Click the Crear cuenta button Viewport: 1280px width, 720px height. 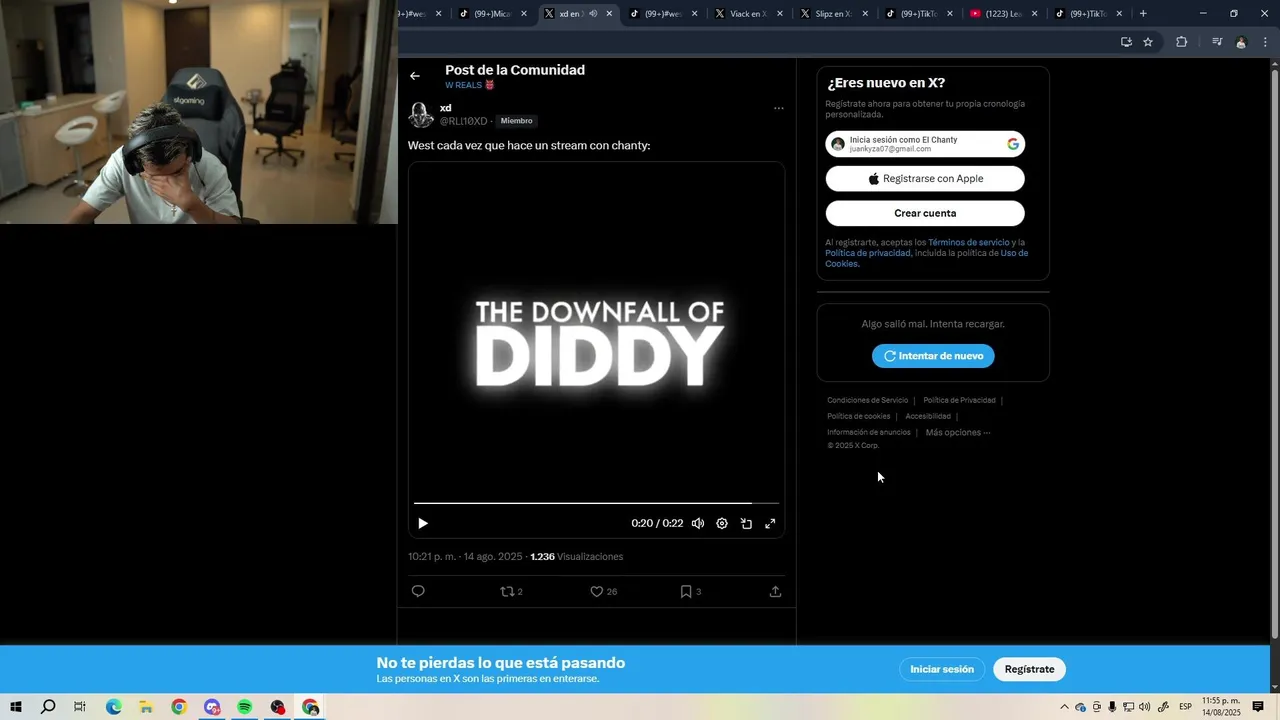pos(925,213)
